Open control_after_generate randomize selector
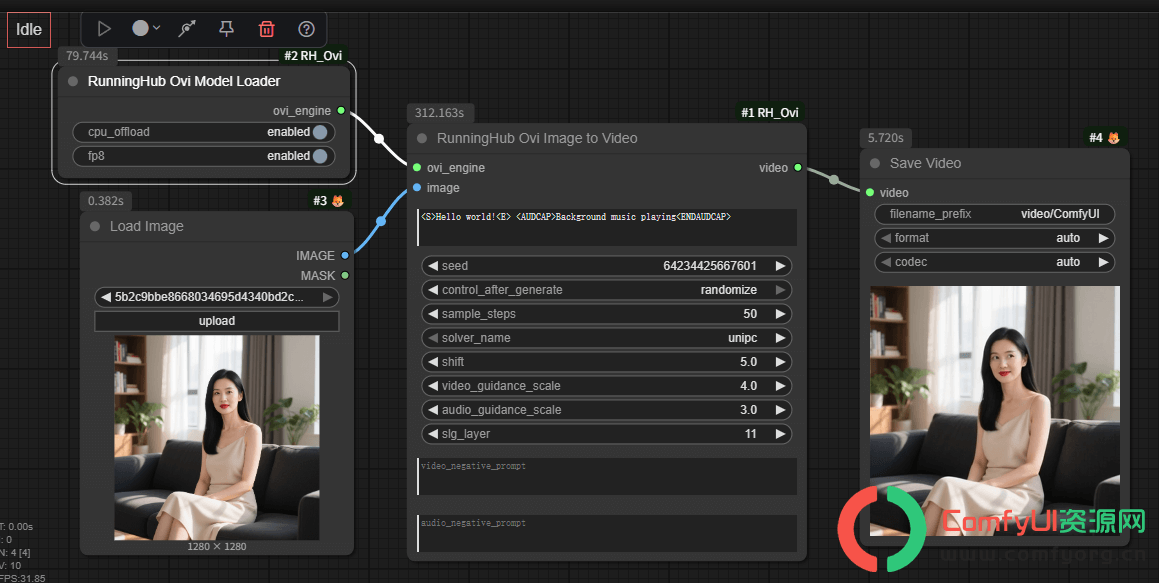Screen dimensions: 1159x583 [x=607, y=290]
